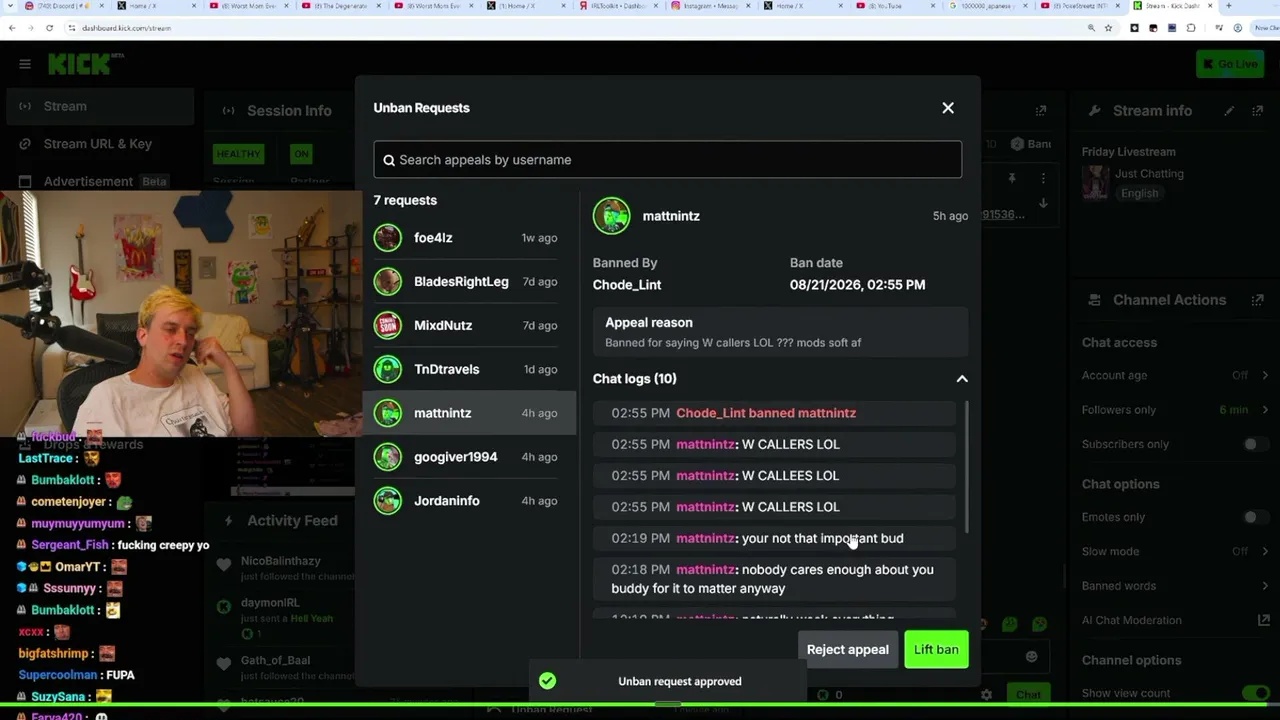Open a new browser tab with plus button

click(x=1229, y=6)
